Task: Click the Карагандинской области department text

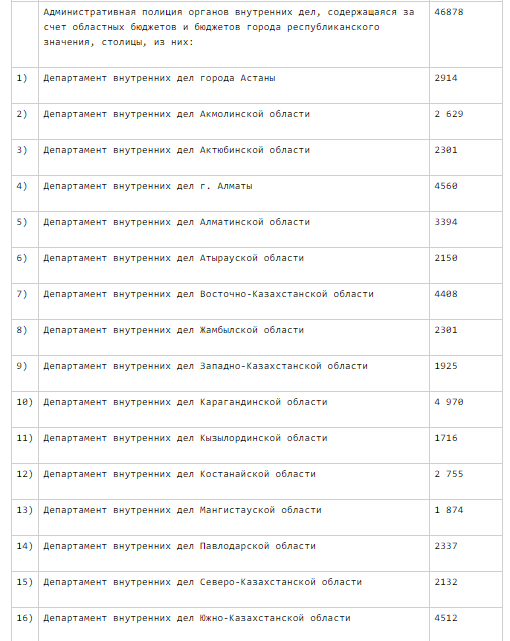Action: 185,402
